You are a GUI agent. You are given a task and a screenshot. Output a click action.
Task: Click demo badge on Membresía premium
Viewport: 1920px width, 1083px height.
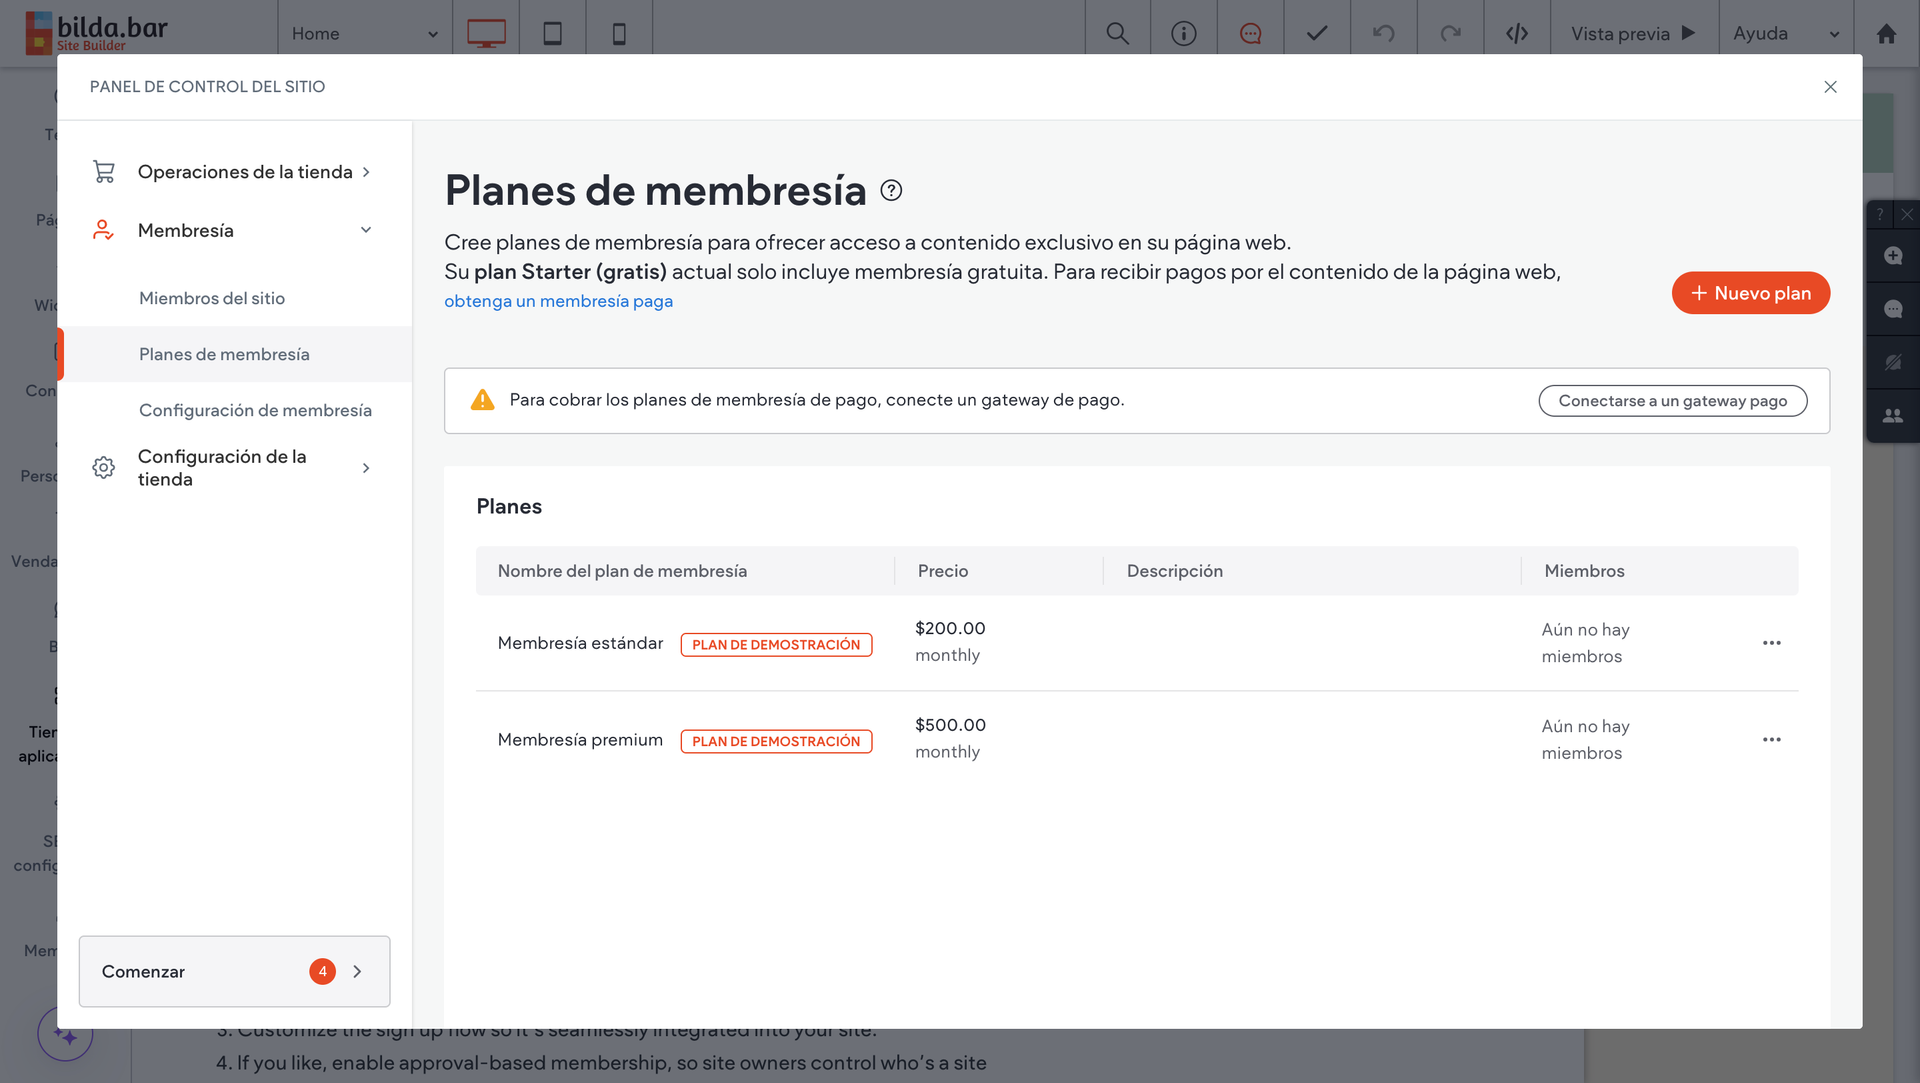[776, 741]
